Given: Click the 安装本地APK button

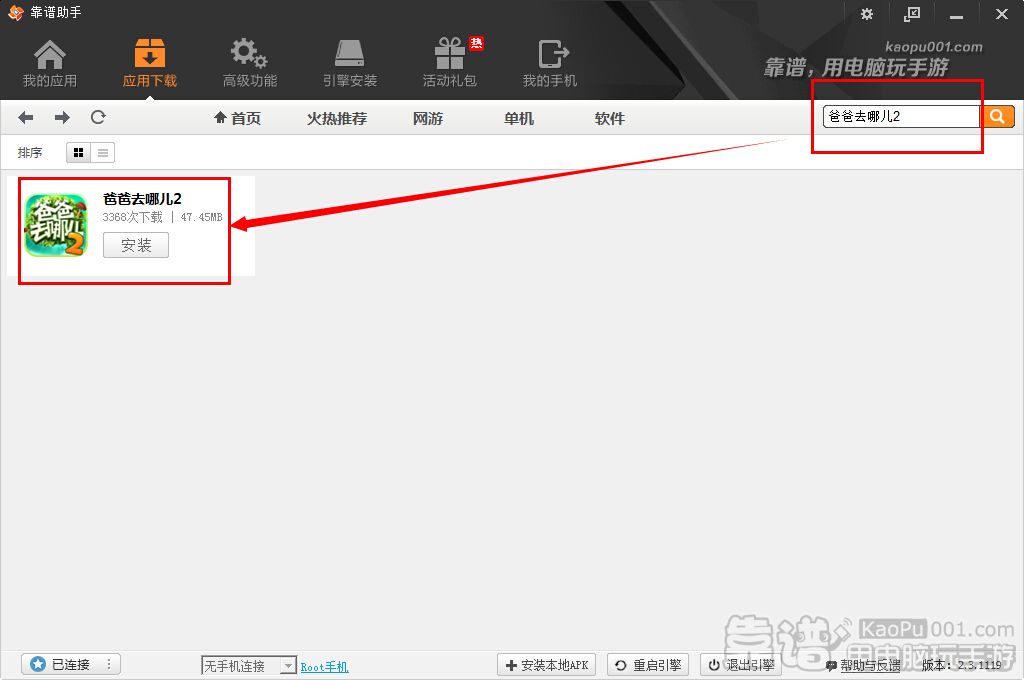Looking at the screenshot, I should [547, 665].
